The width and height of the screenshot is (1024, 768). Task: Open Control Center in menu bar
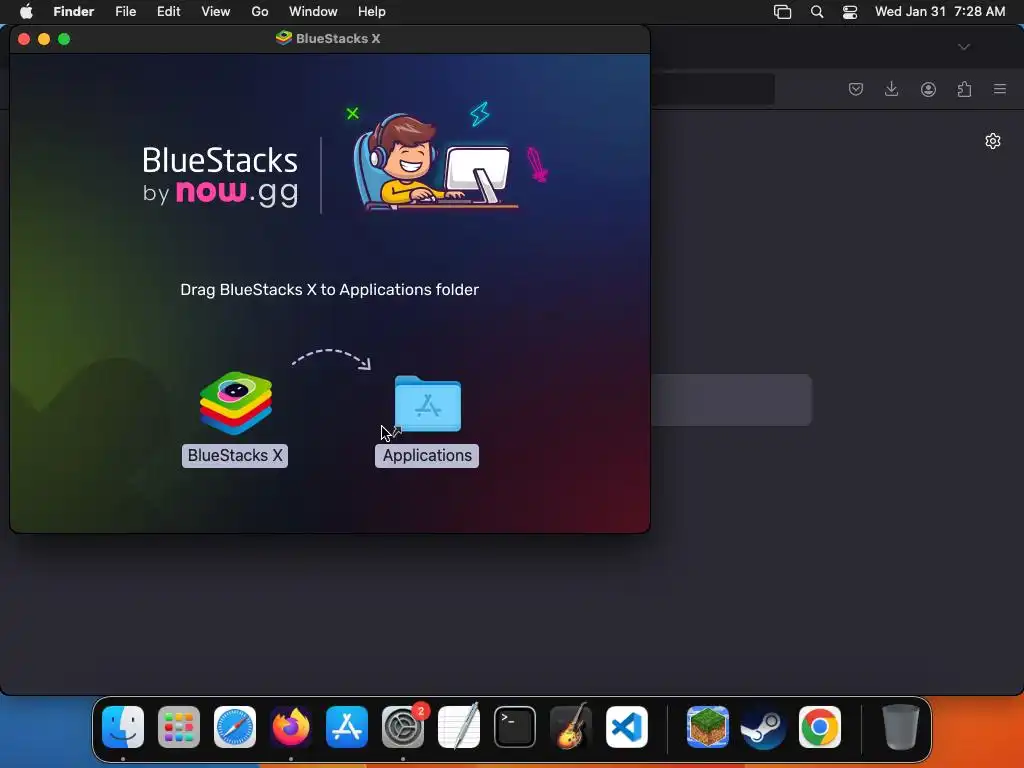click(850, 12)
